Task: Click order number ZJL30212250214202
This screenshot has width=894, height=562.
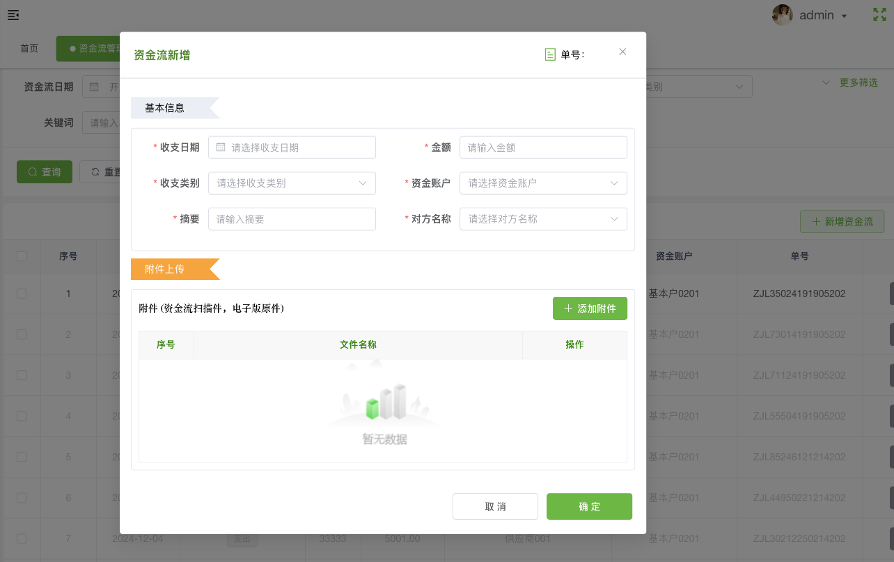Action: coord(799,539)
